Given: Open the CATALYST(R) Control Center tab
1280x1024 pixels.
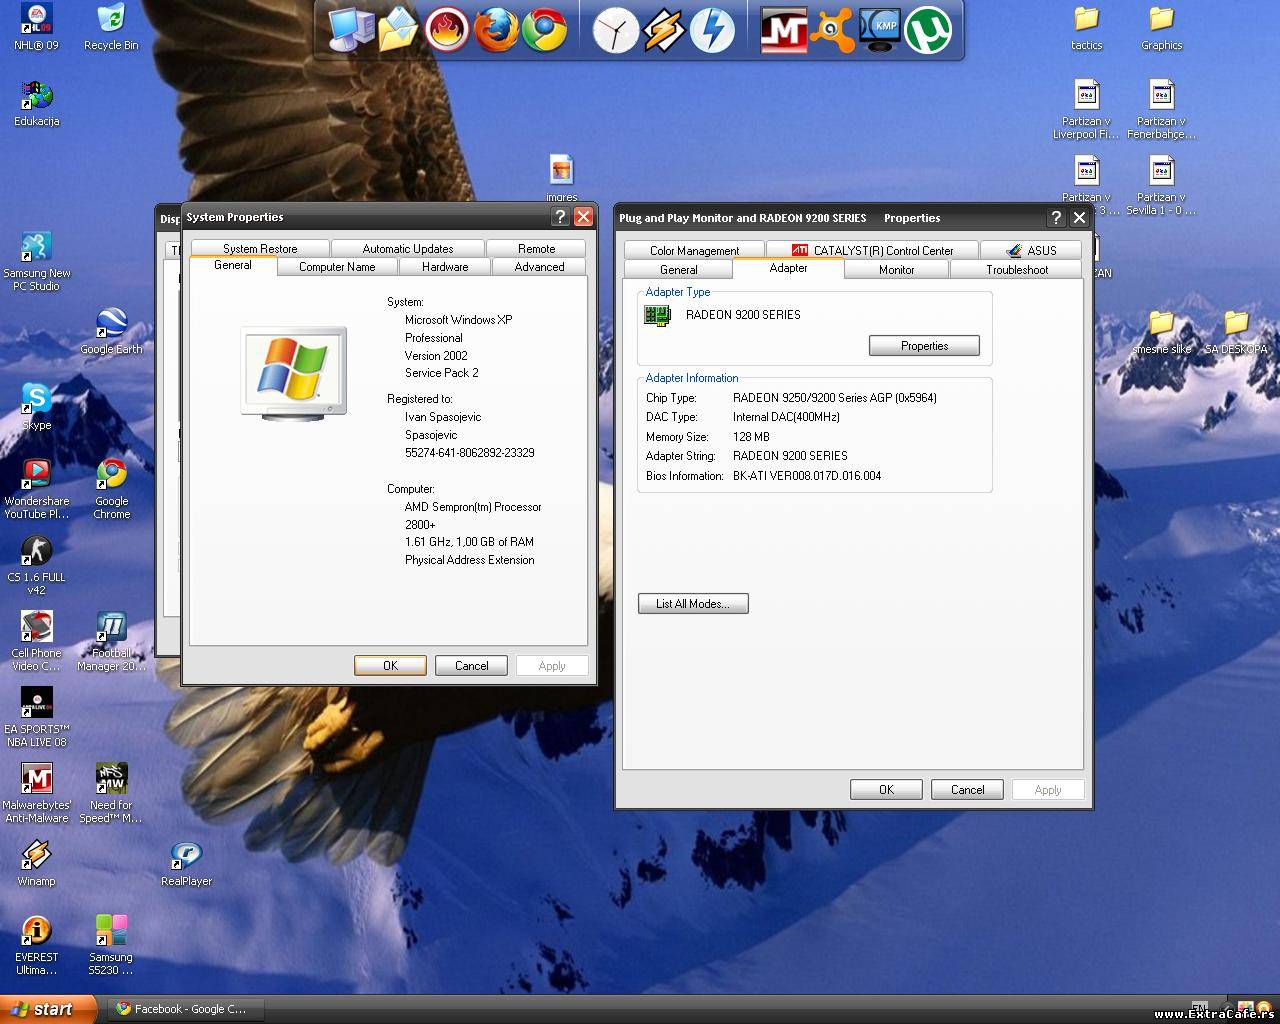Looking at the screenshot, I should [x=872, y=251].
